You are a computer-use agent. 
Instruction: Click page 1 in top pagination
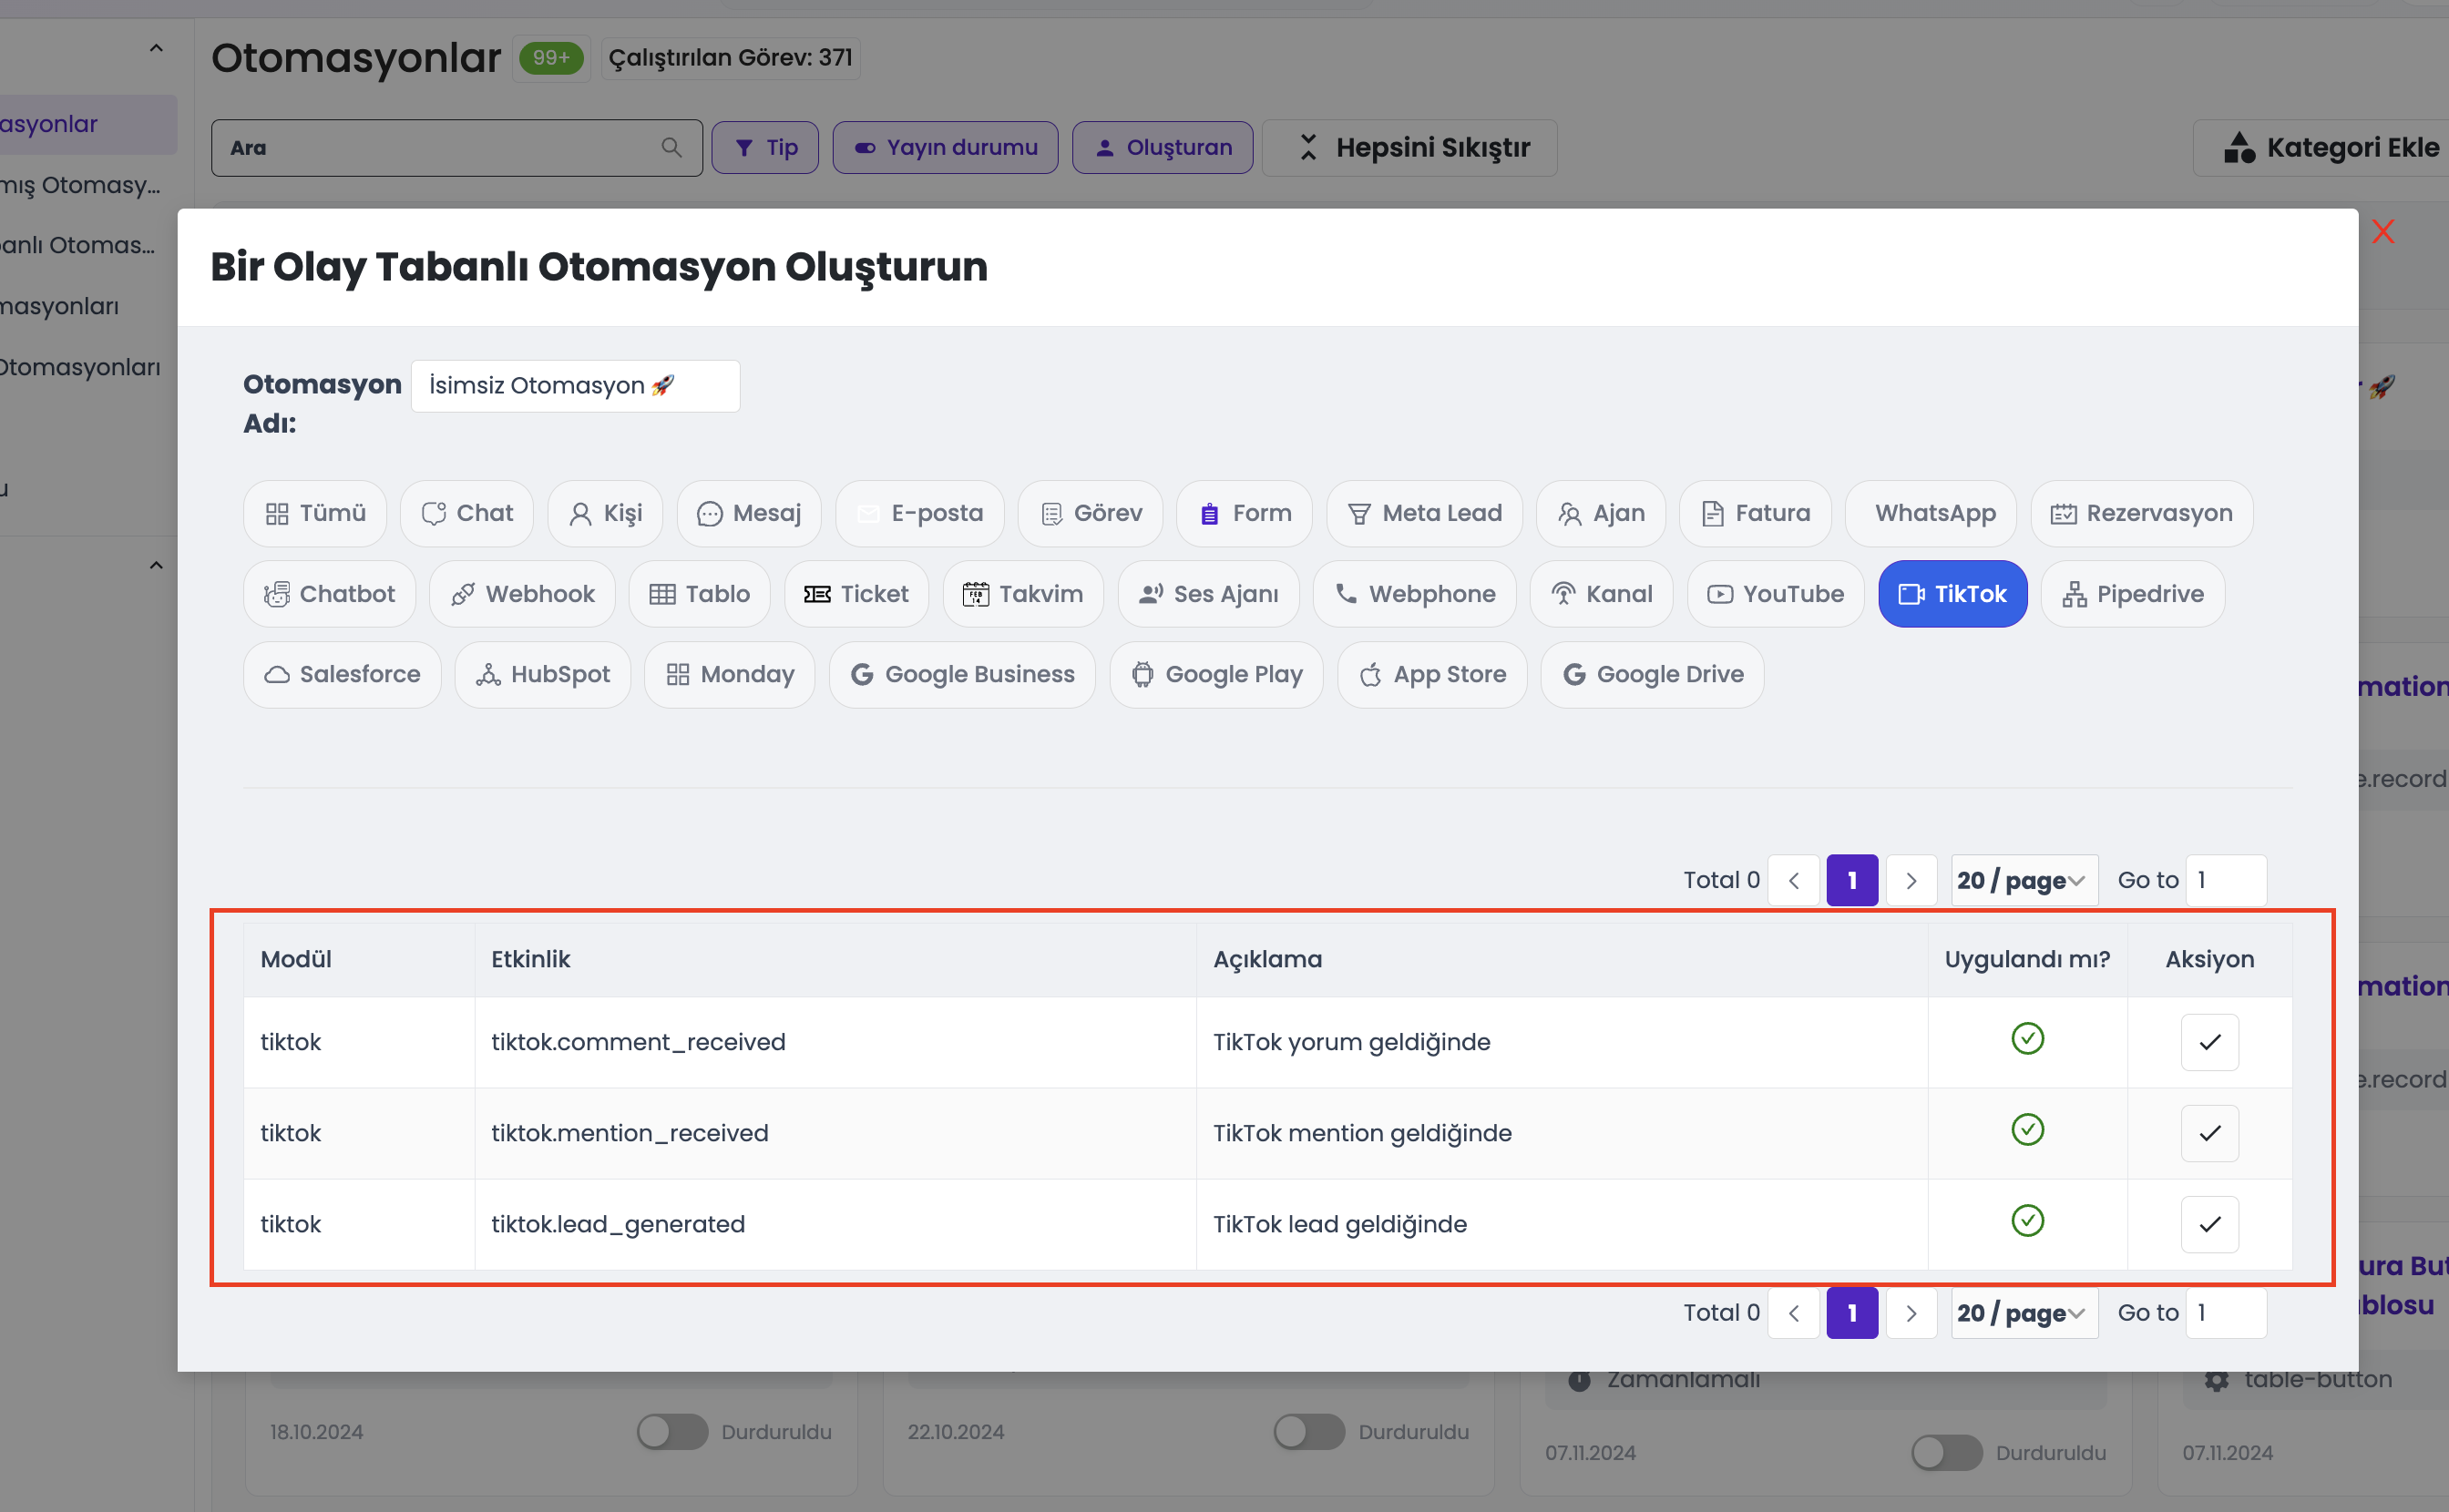1852,880
